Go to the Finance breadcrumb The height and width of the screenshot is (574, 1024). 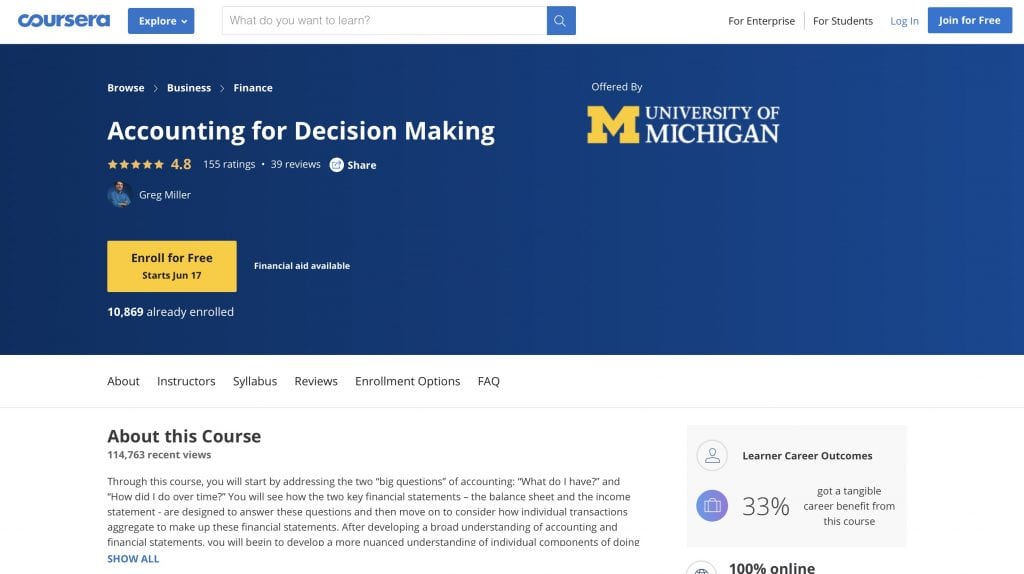(253, 88)
